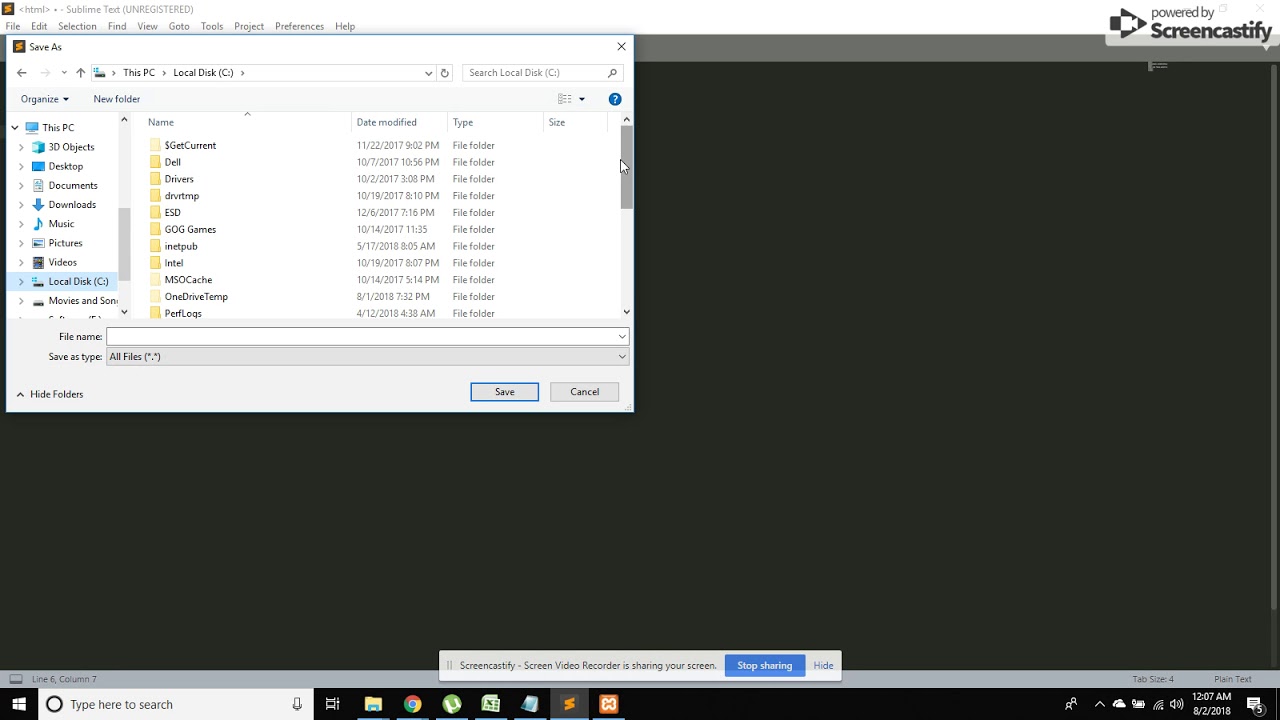1280x720 pixels.
Task: Select the Pictures folder in the navigation pane
Action: click(65, 243)
